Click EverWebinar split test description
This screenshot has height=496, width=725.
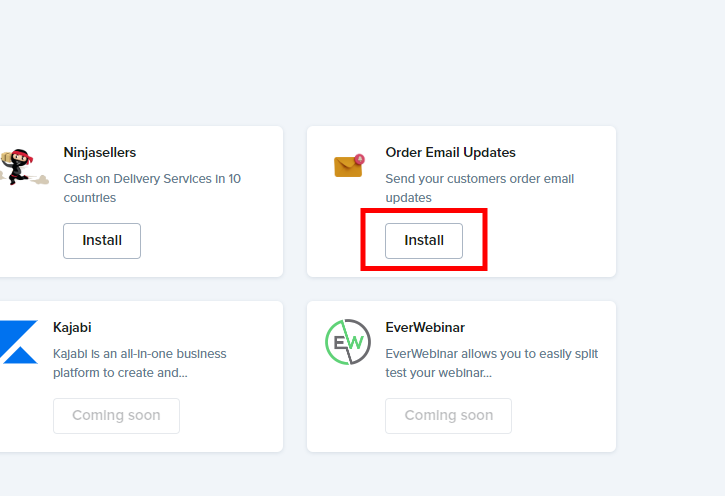pos(492,363)
